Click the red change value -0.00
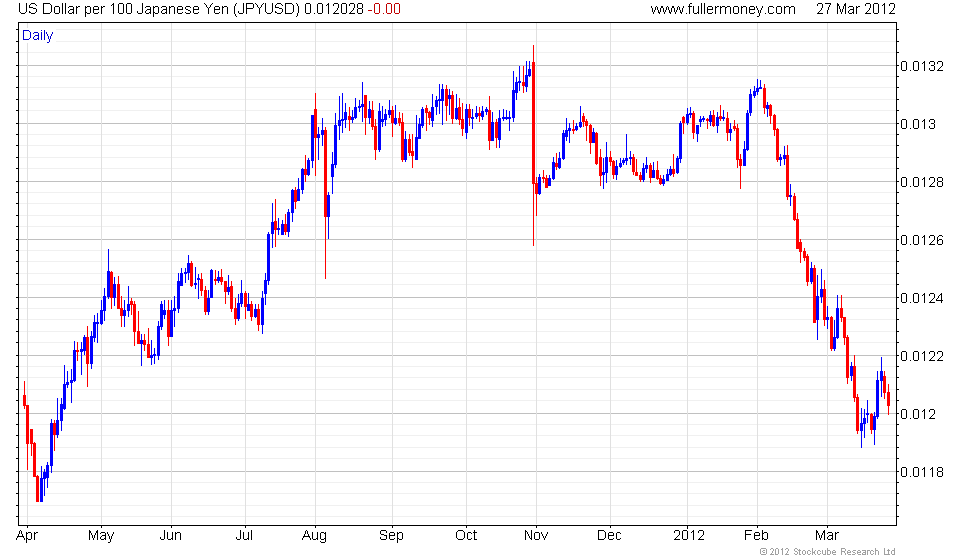This screenshot has height=560, width=980. pos(384,9)
